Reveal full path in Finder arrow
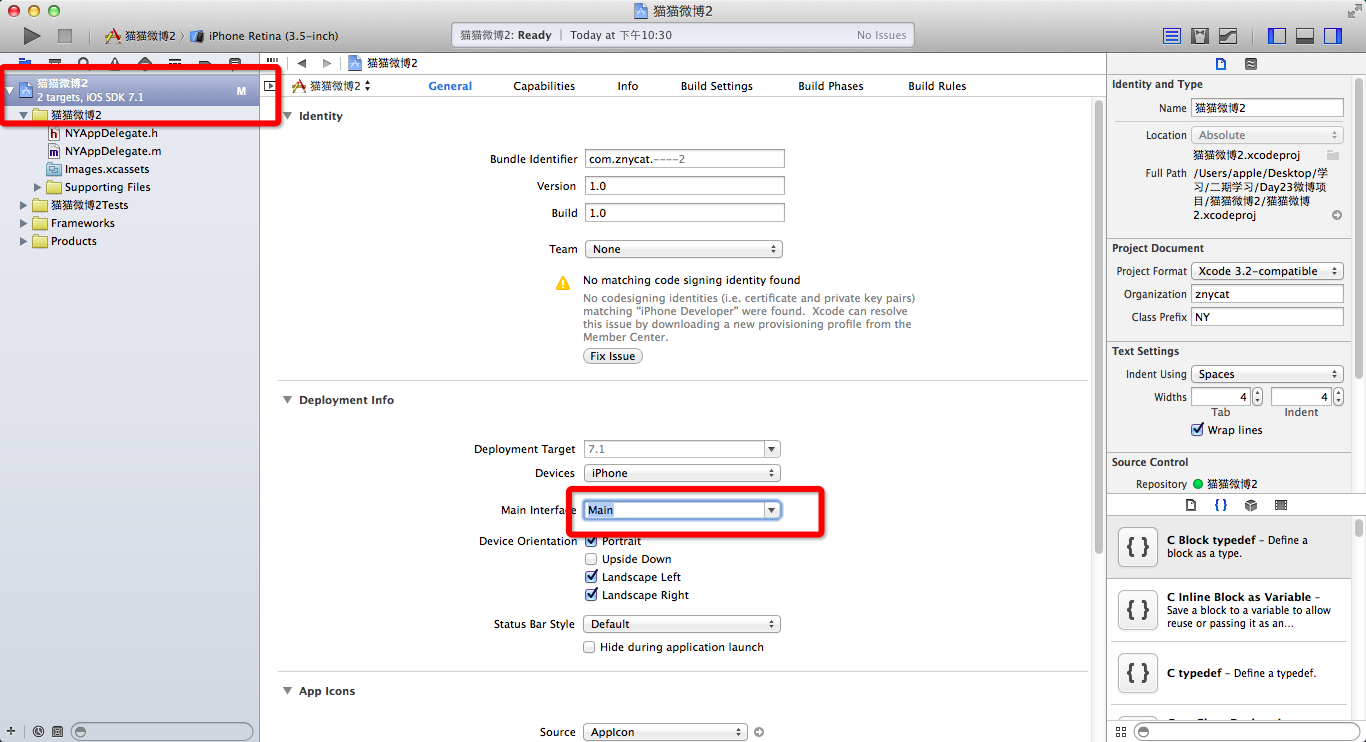Image resolution: width=1366 pixels, height=742 pixels. tap(1337, 215)
